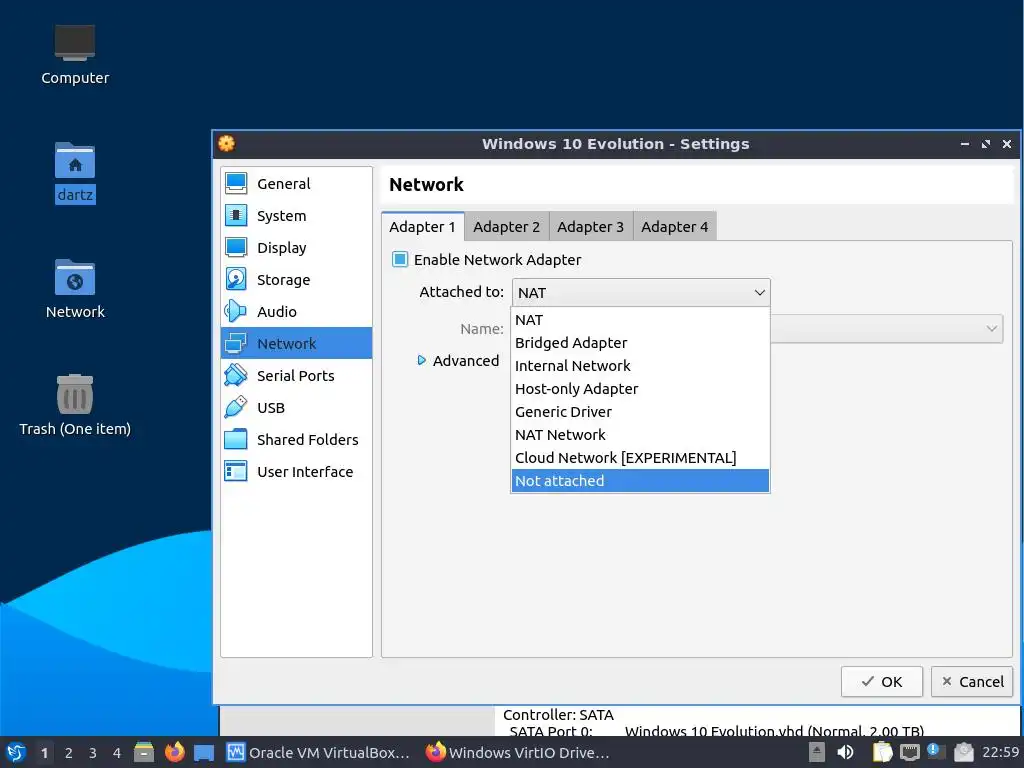Click the Controller: SATA text in VirtualBox window
Screen dimensions: 1024x768
[x=558, y=714]
